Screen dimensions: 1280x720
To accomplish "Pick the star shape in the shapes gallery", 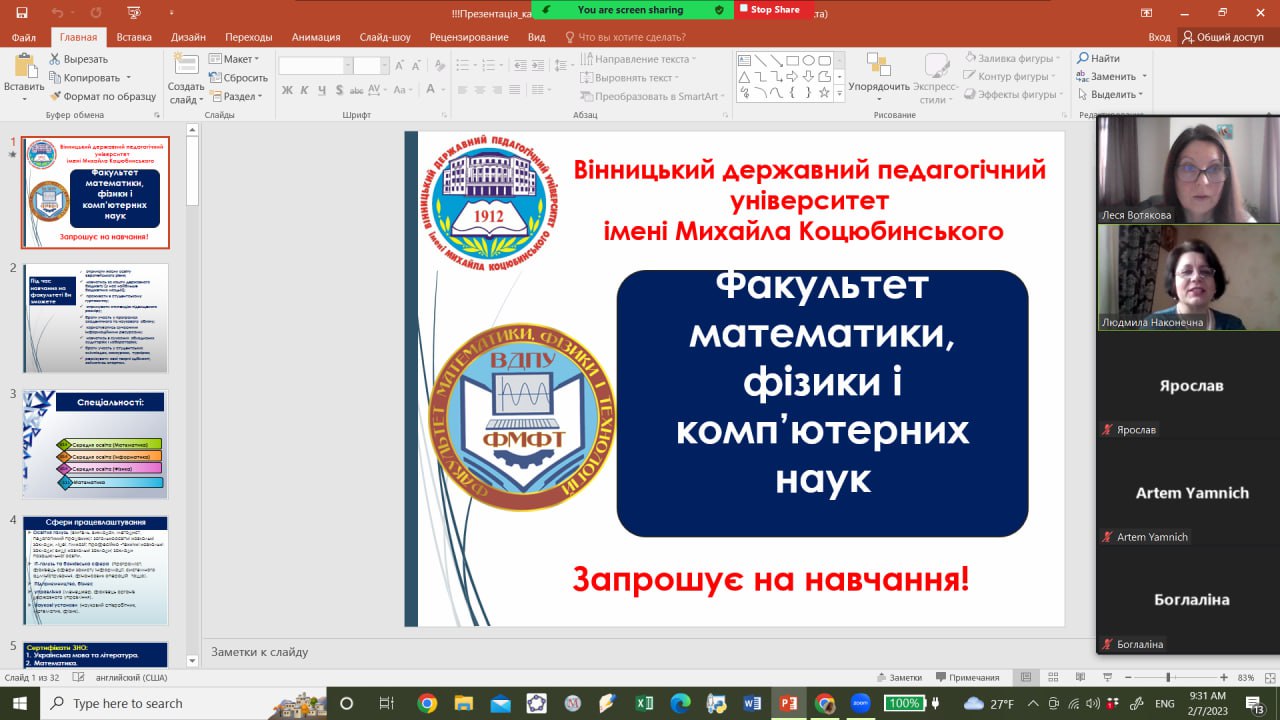I will (825, 92).
